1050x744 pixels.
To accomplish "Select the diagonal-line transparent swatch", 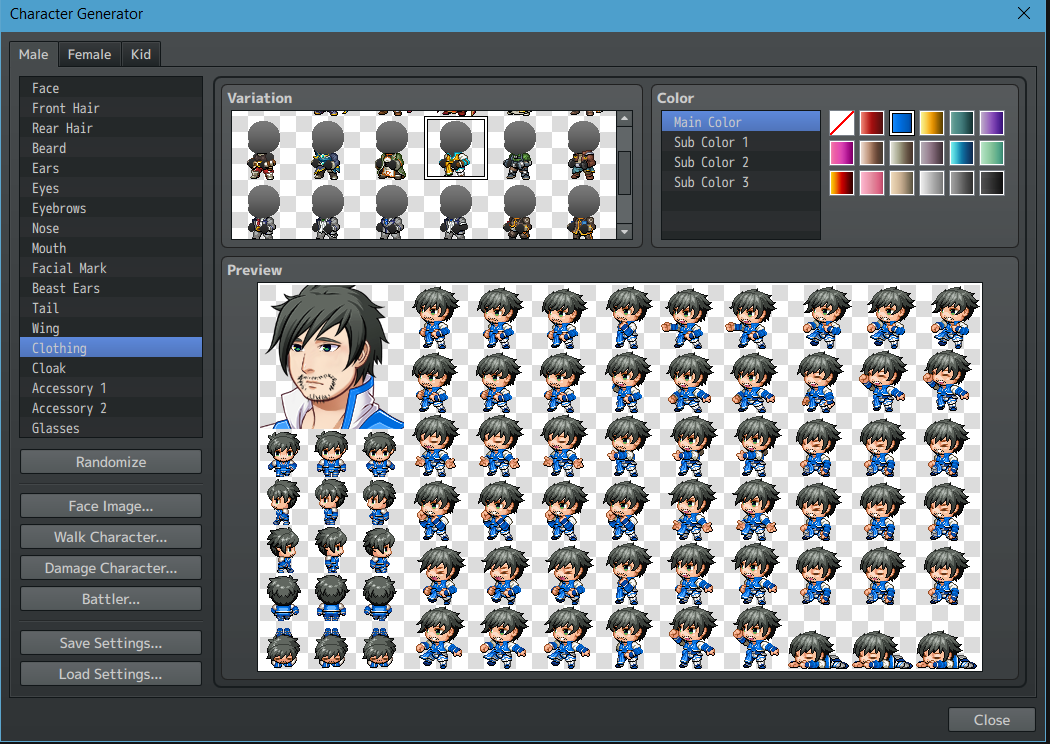I will click(840, 122).
